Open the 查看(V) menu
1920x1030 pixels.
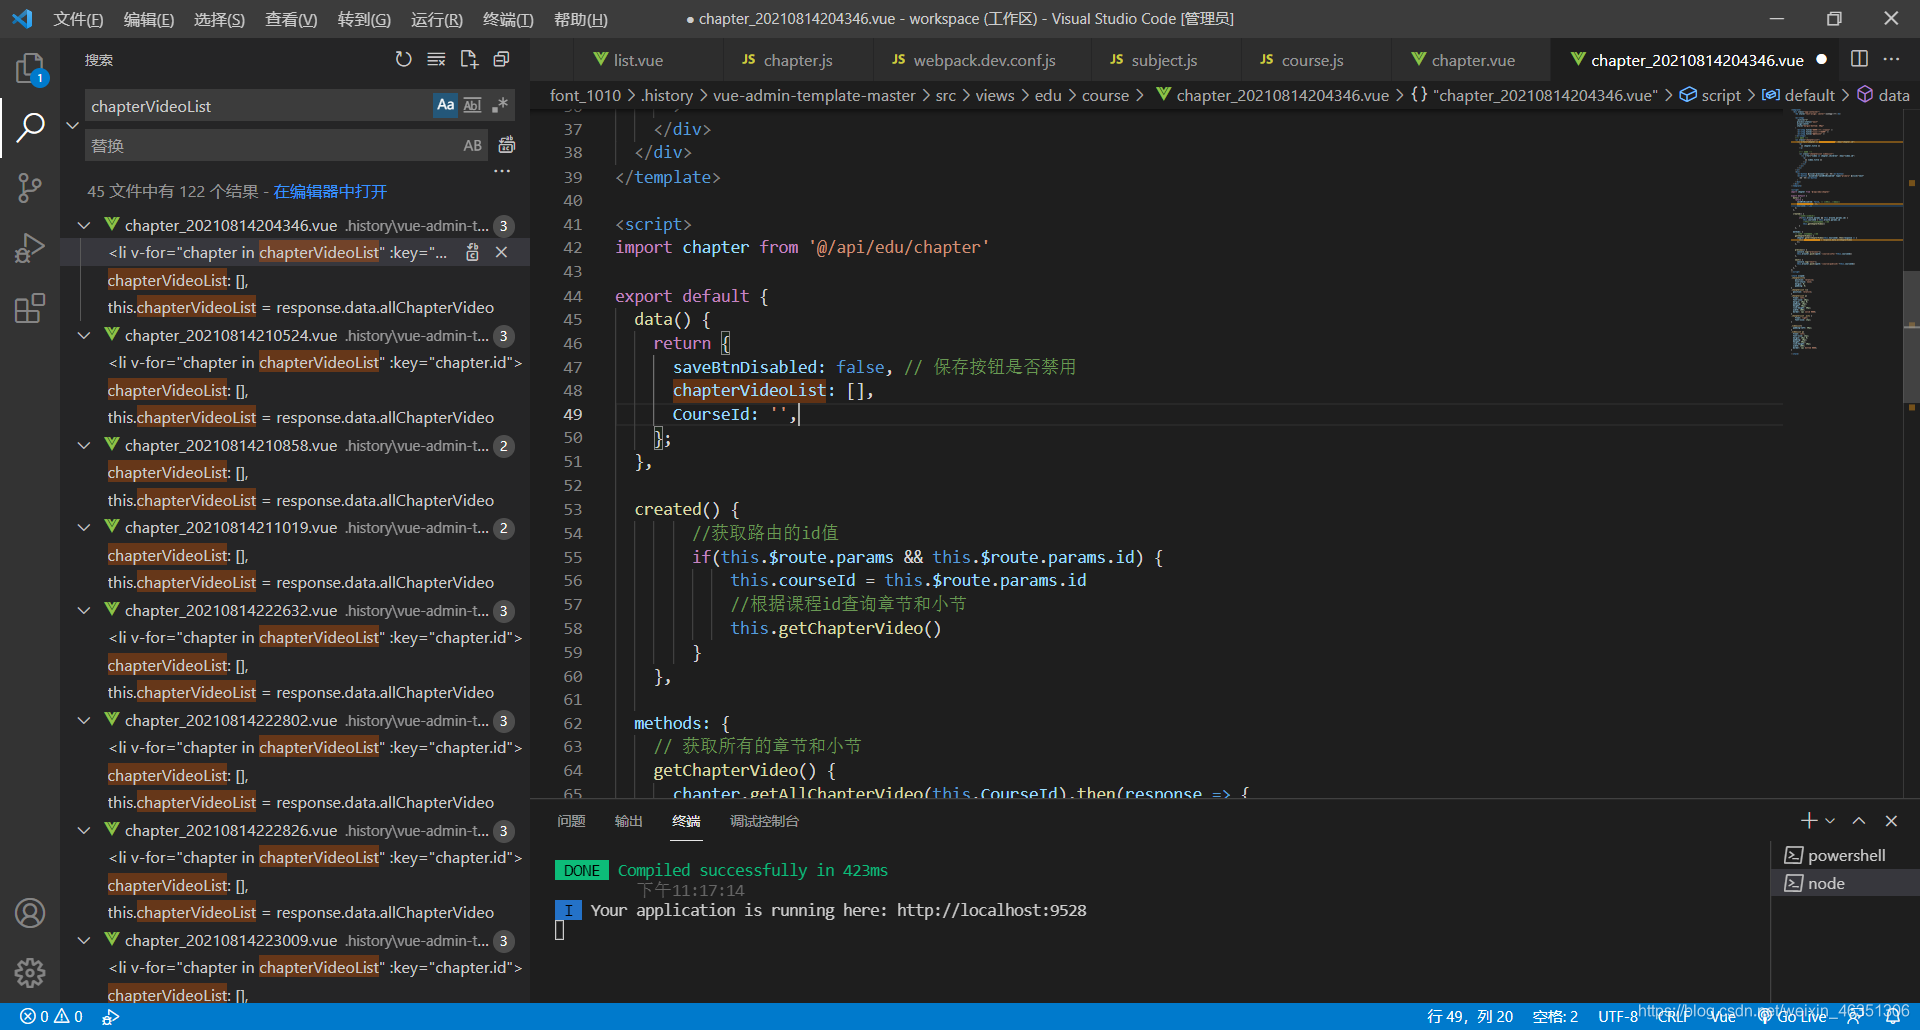[291, 19]
